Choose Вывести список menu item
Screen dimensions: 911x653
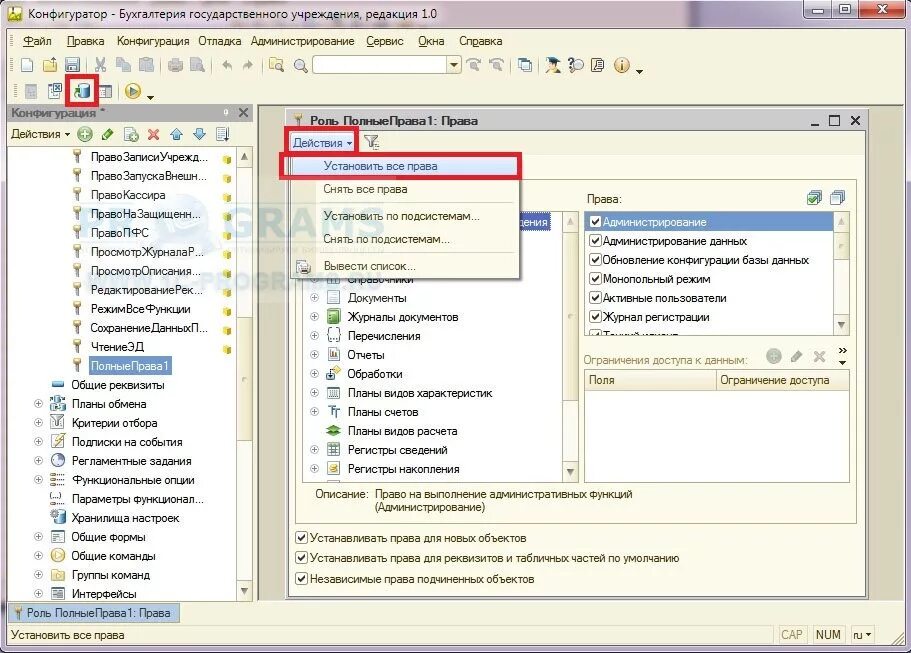pos(405,266)
